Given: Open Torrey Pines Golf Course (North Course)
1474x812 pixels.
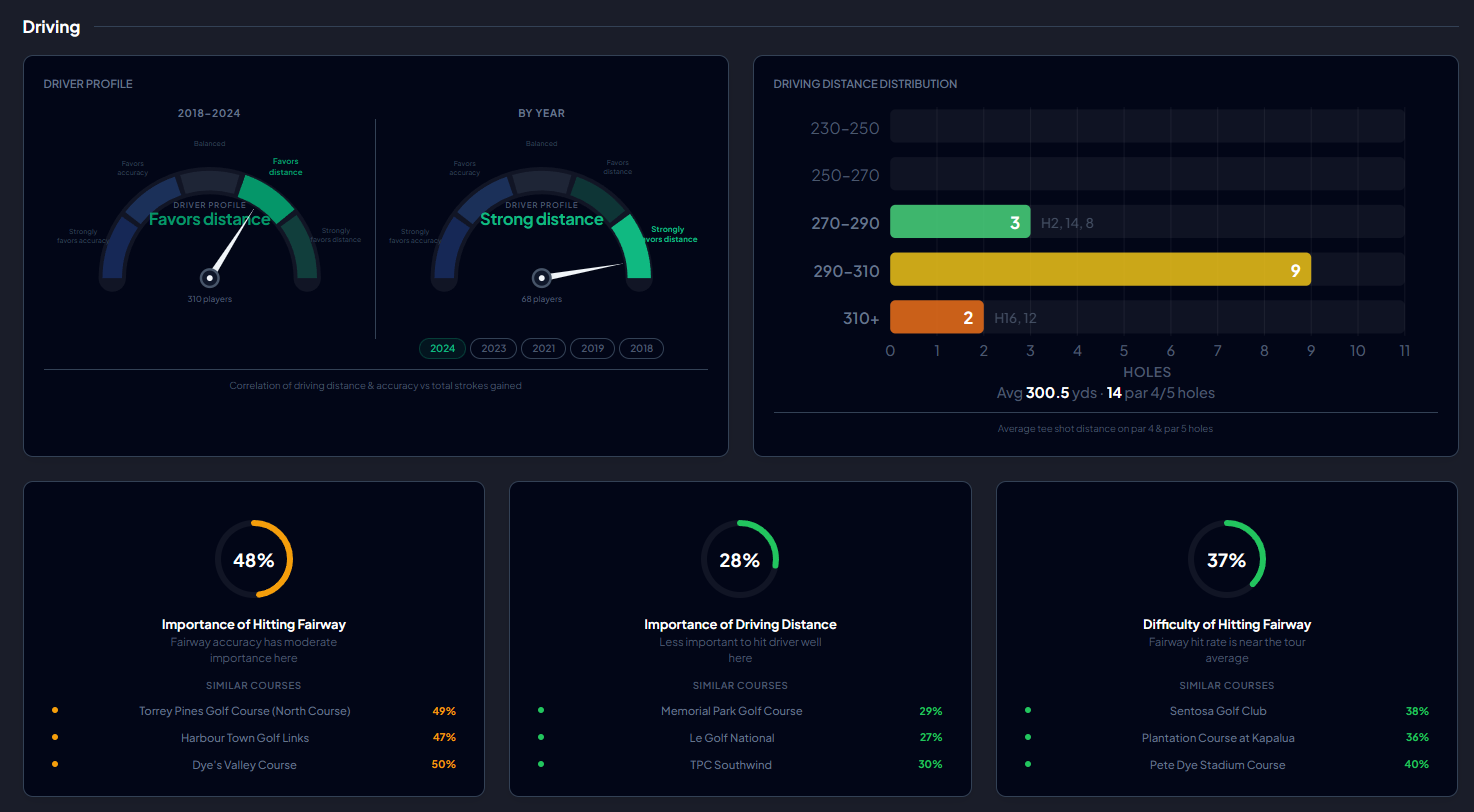Looking at the screenshot, I should pyautogui.click(x=245, y=711).
